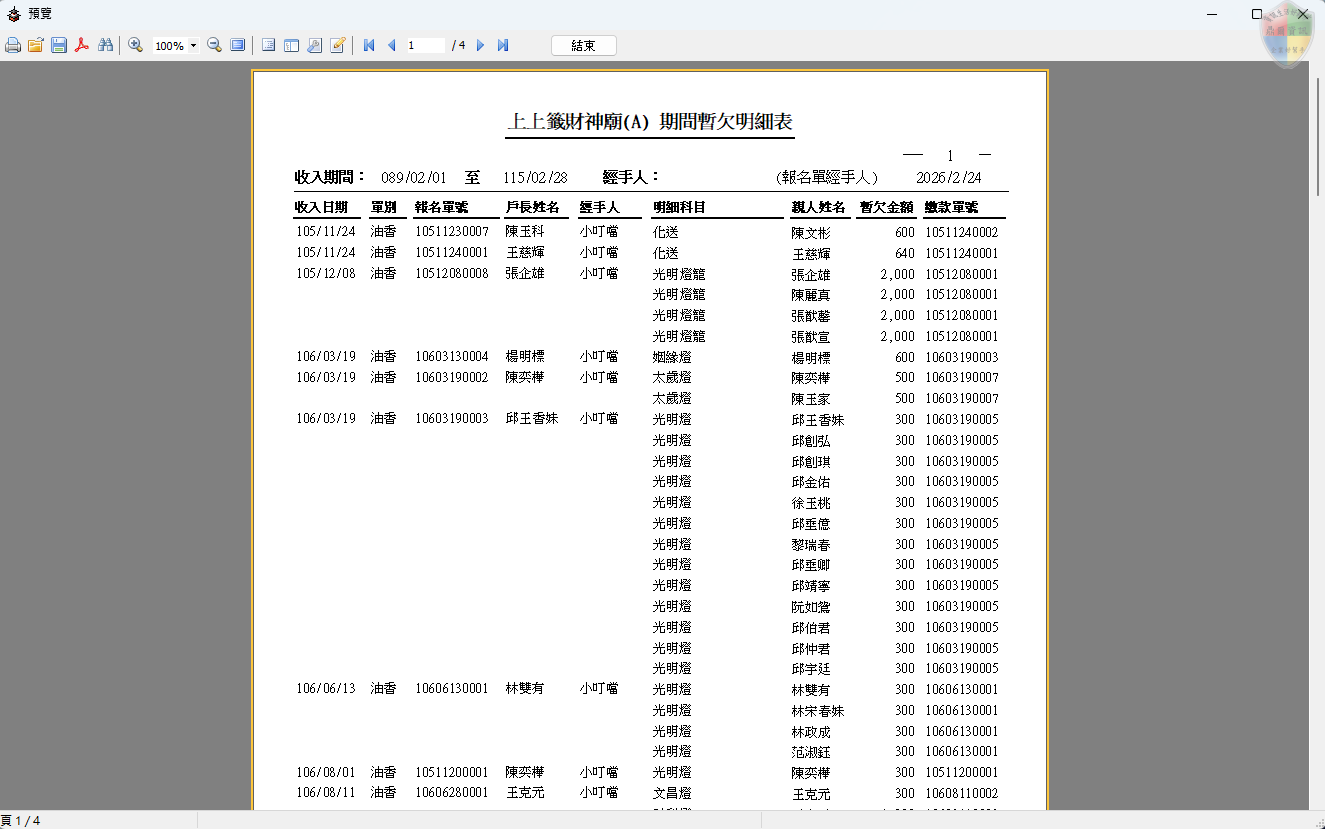Zoom in with the magnifier plus icon
Image resolution: width=1325 pixels, height=829 pixels.
tap(135, 45)
